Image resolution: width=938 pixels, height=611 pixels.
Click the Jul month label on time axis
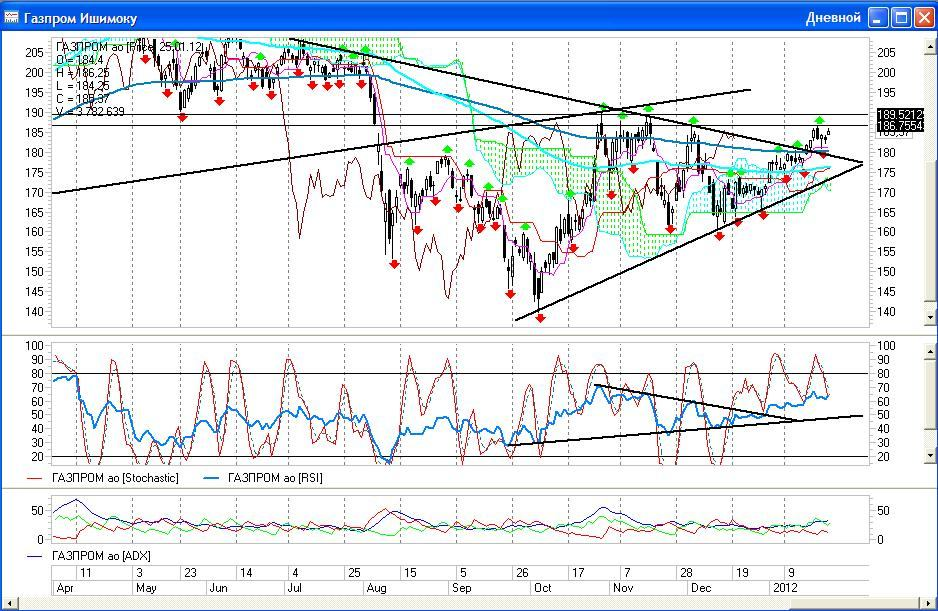click(x=295, y=588)
